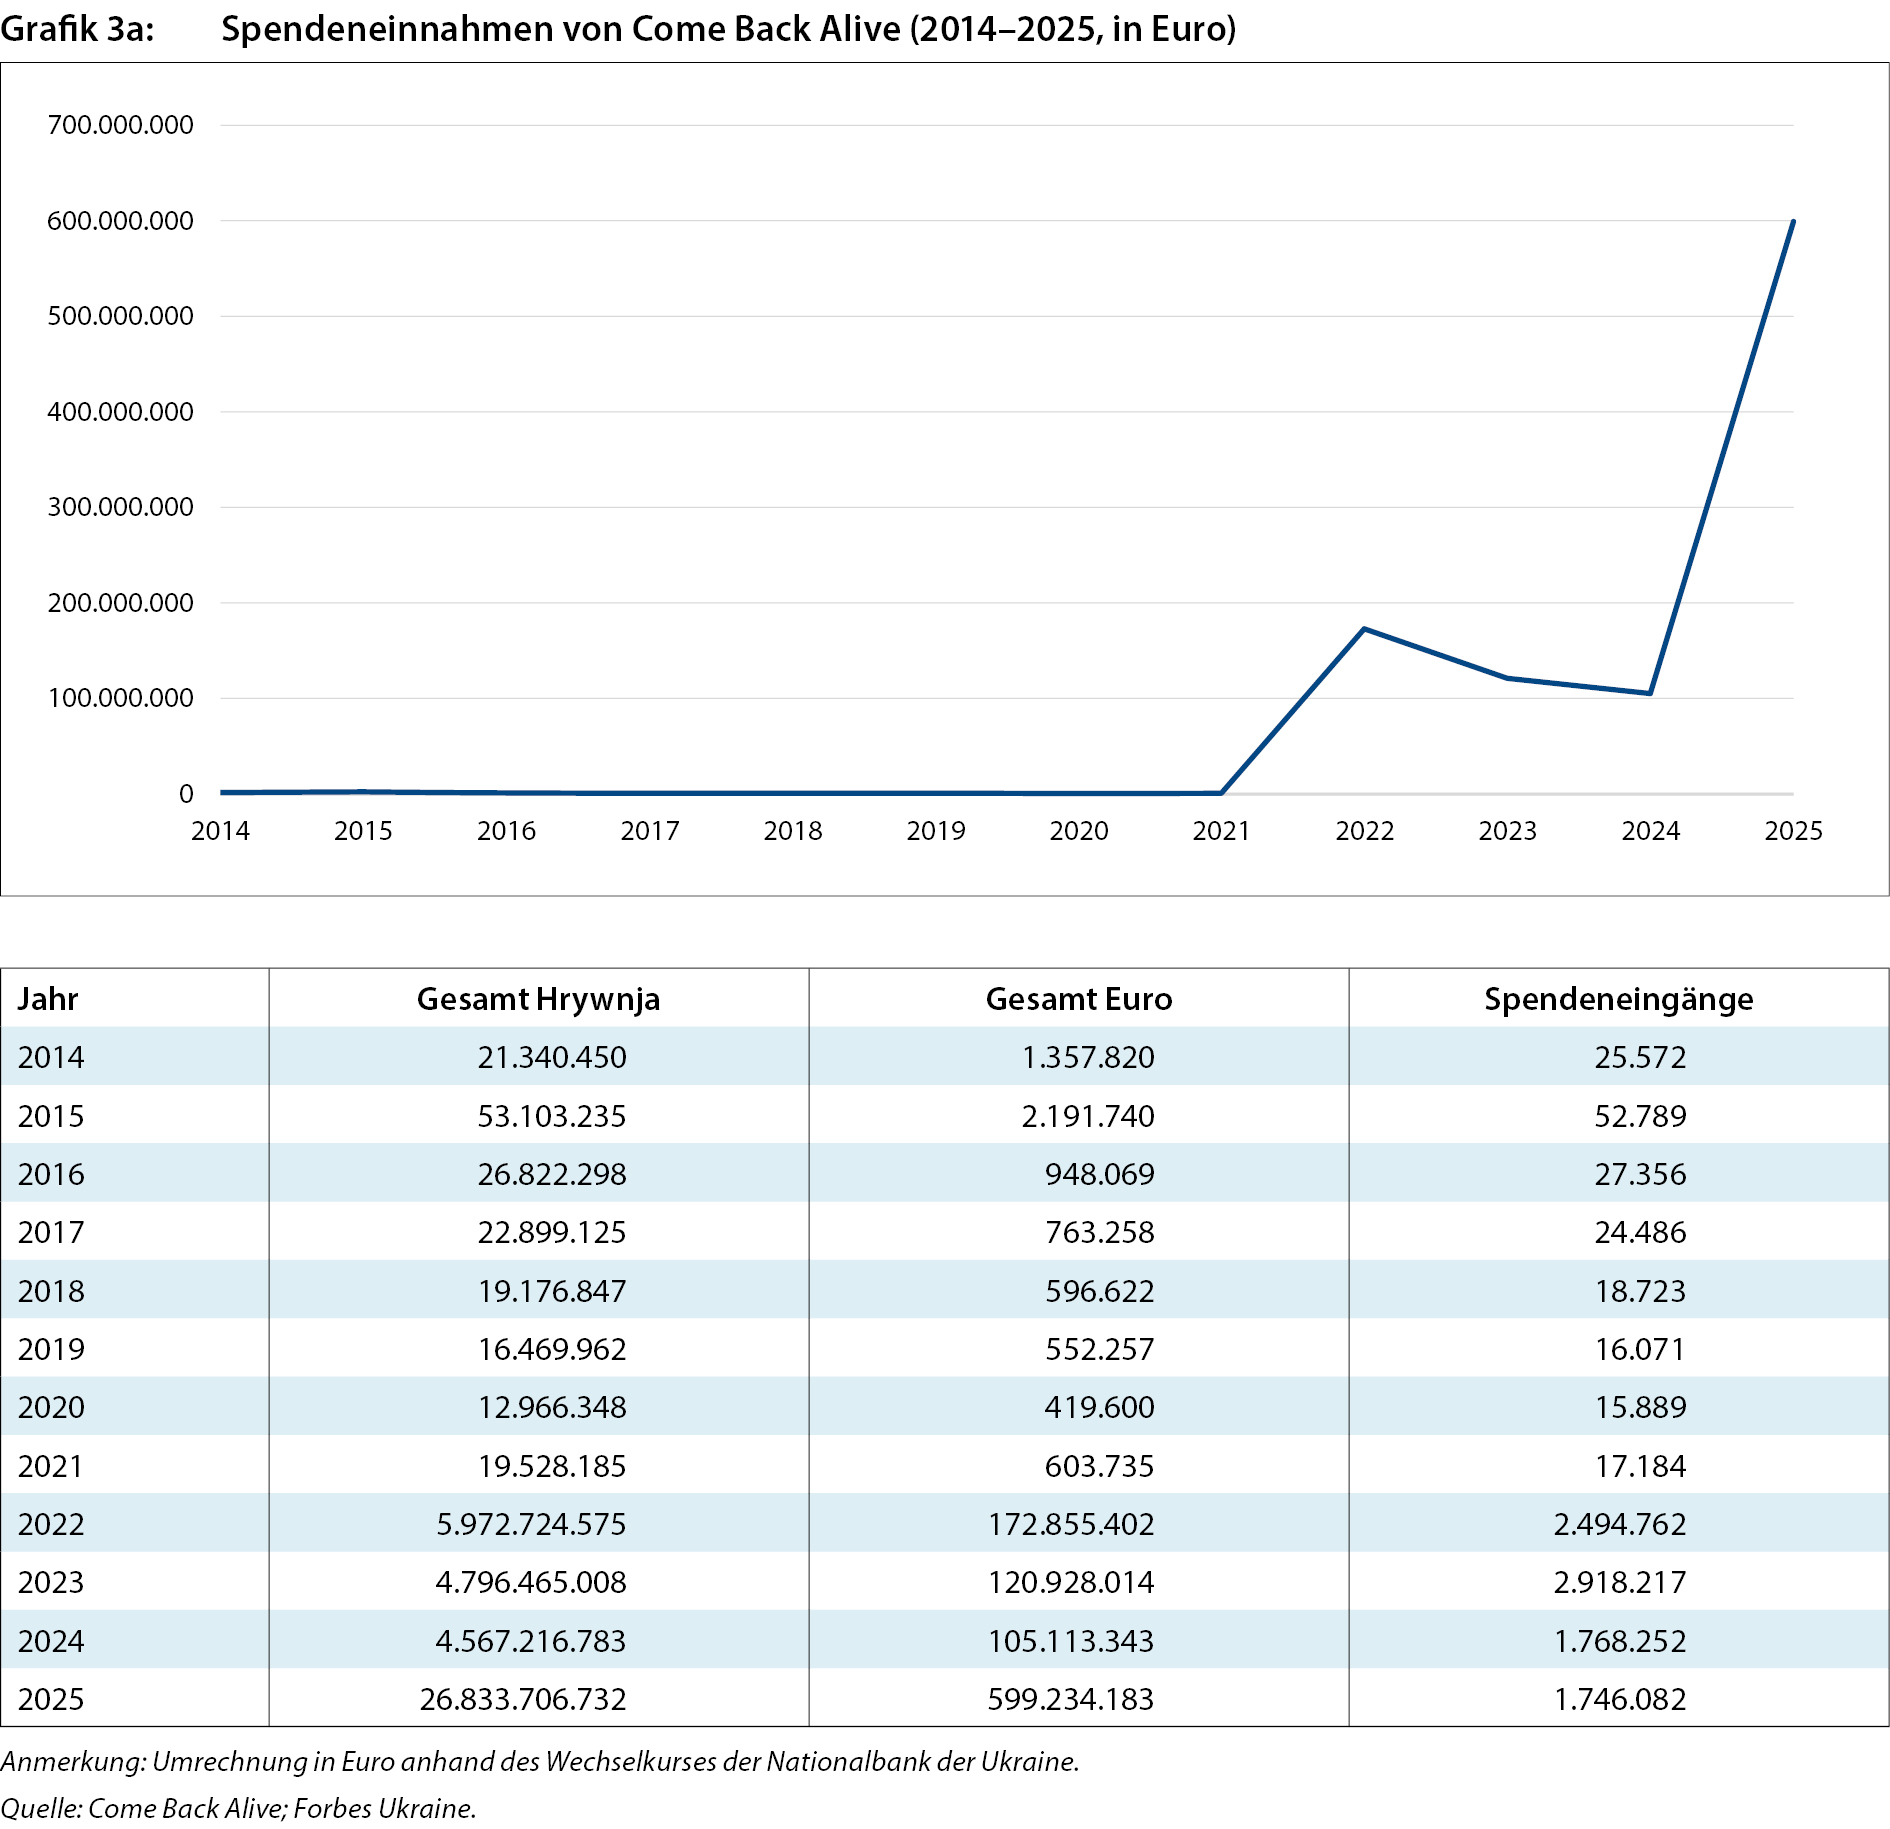This screenshot has width=1890, height=1829.
Task: Select the 2014 row year cell
Action: point(51,1057)
